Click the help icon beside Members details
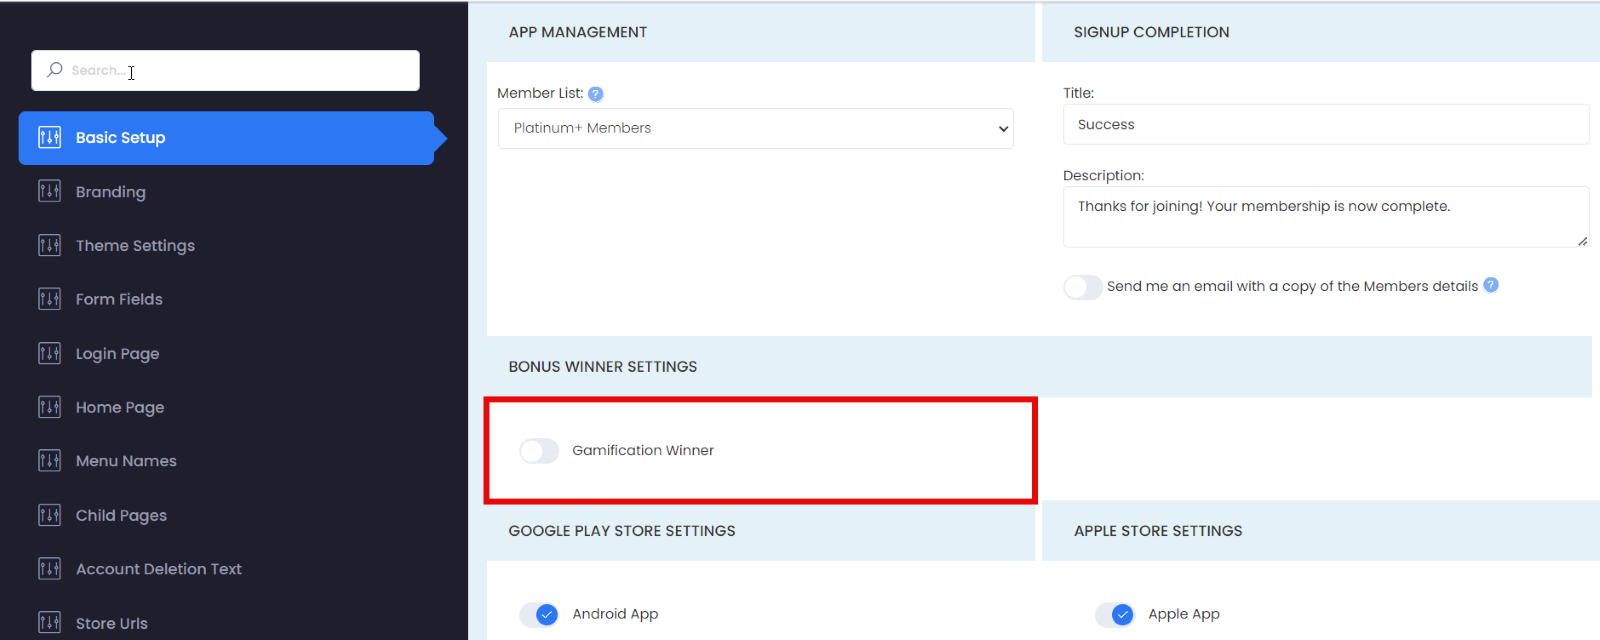The image size is (1600, 640). 1491,285
